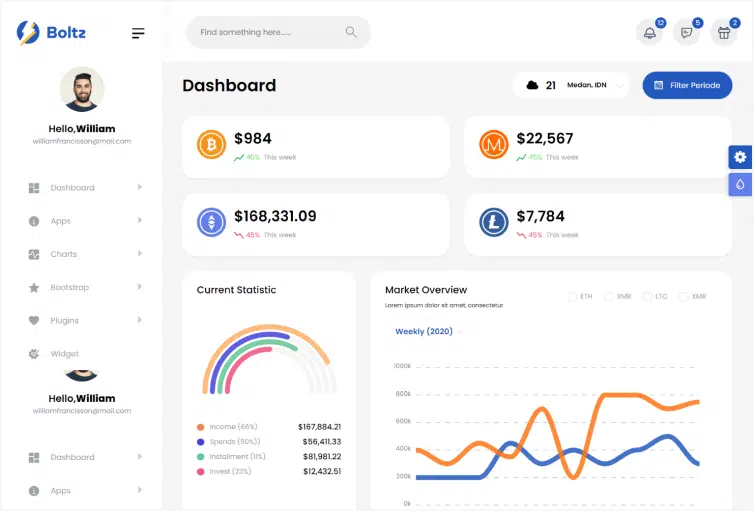Select Widget in the sidebar
This screenshot has height=511, width=754.
tap(64, 354)
